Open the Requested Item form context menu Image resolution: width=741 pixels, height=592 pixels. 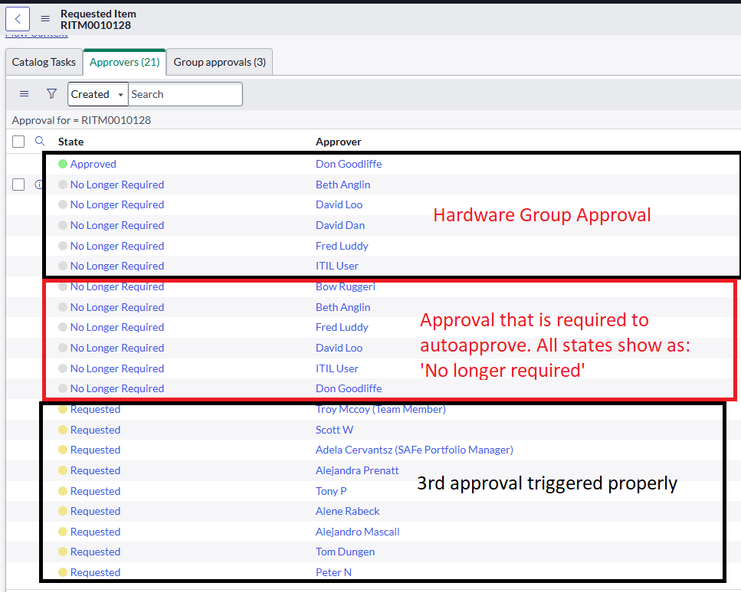point(45,19)
